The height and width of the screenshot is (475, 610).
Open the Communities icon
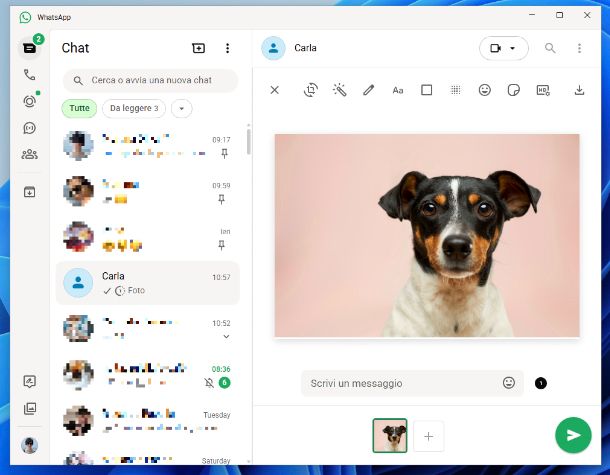(x=30, y=154)
